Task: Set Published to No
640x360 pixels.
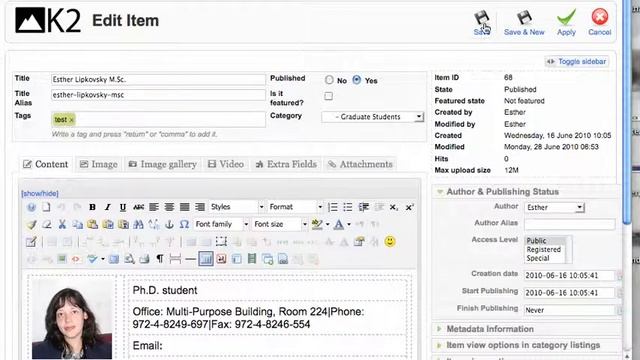Action: coord(329,80)
